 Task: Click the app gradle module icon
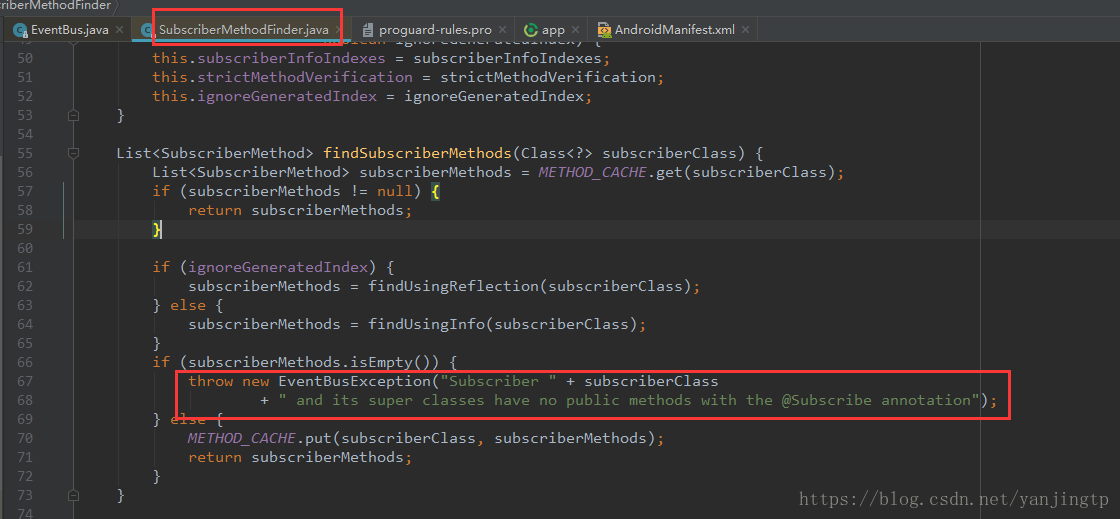(531, 30)
